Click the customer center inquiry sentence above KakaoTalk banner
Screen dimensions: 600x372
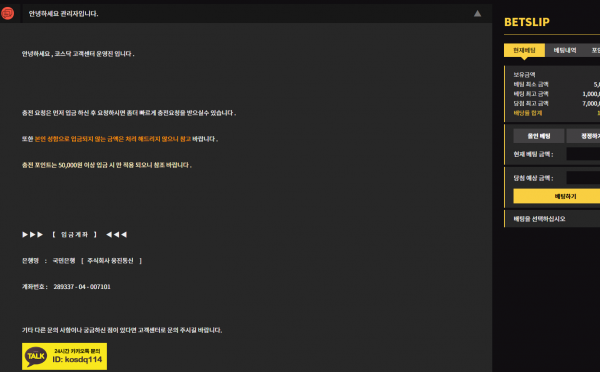pos(122,330)
